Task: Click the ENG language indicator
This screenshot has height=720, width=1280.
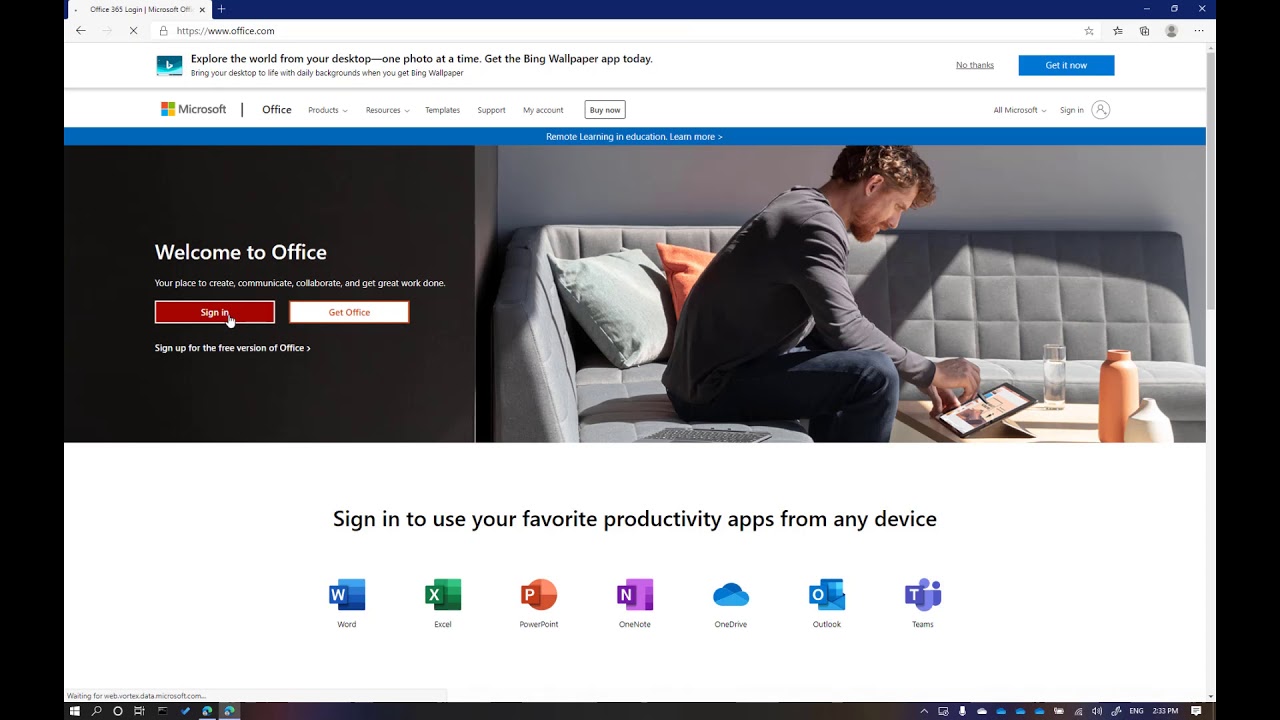Action: (x=1136, y=711)
